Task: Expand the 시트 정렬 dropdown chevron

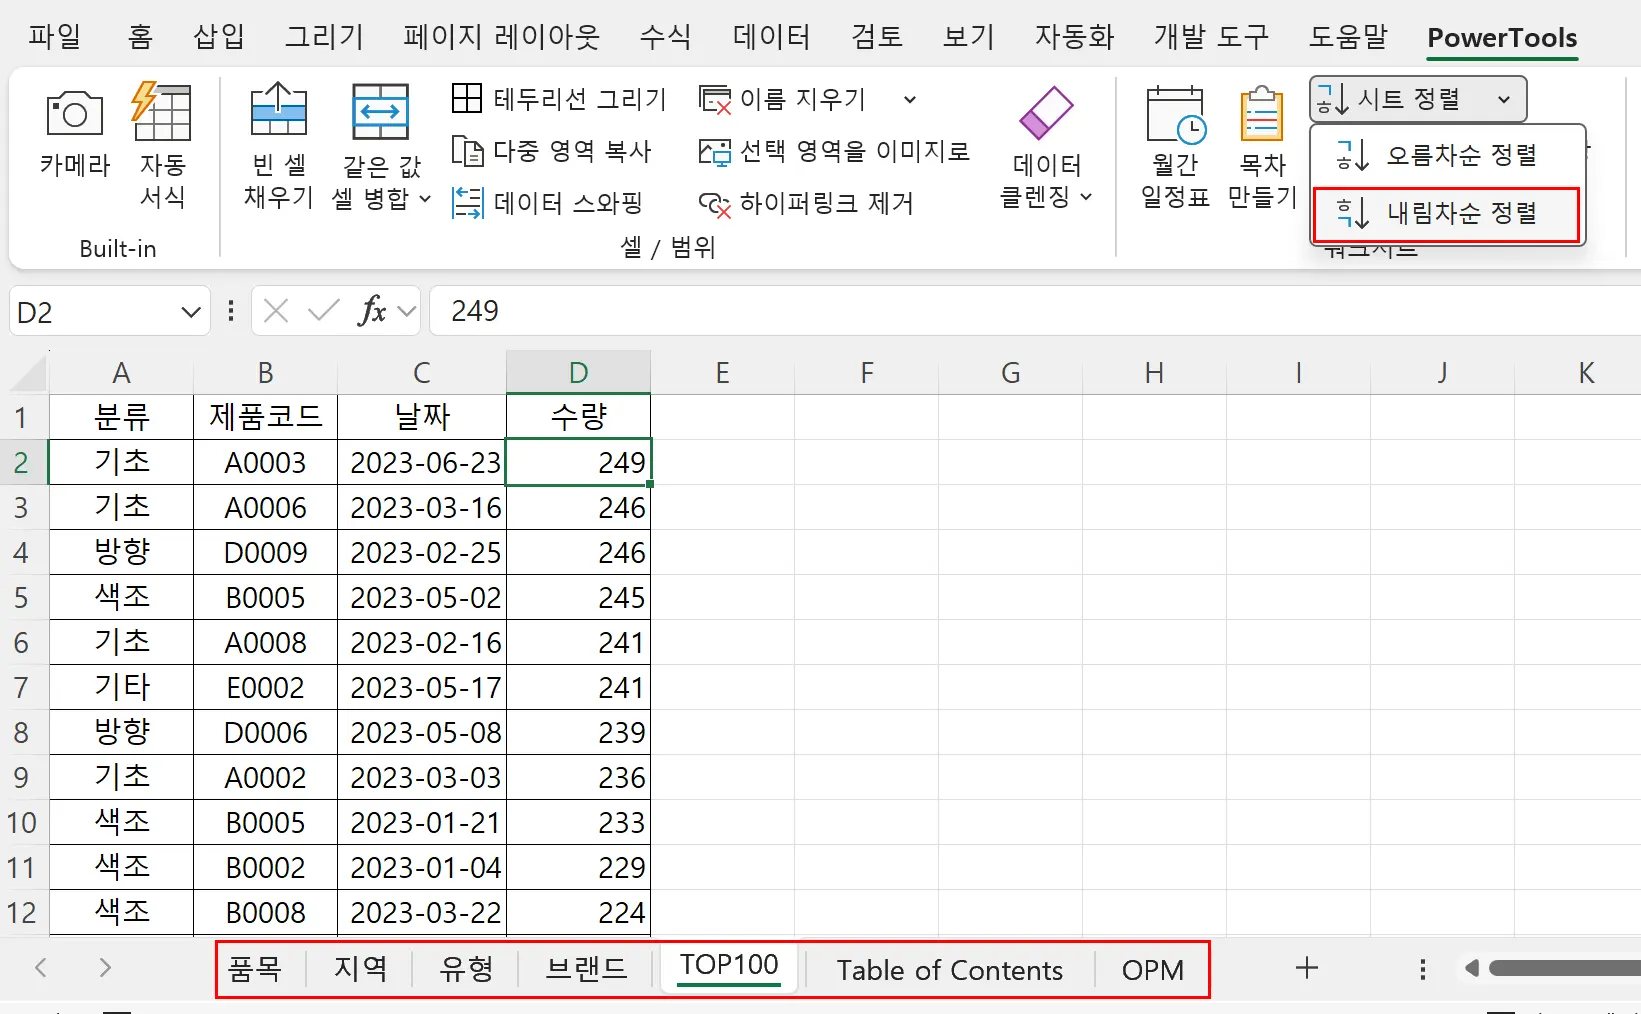Action: pyautogui.click(x=1503, y=99)
